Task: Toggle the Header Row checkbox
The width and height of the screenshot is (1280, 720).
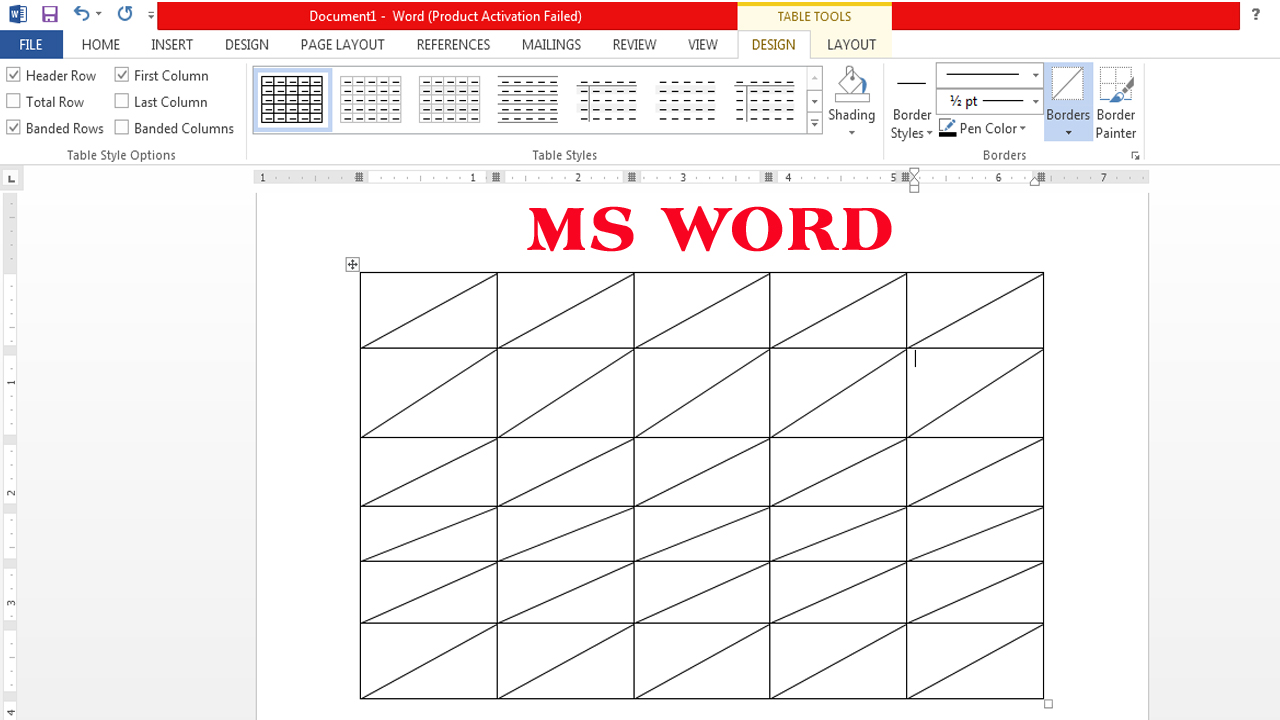Action: [14, 75]
